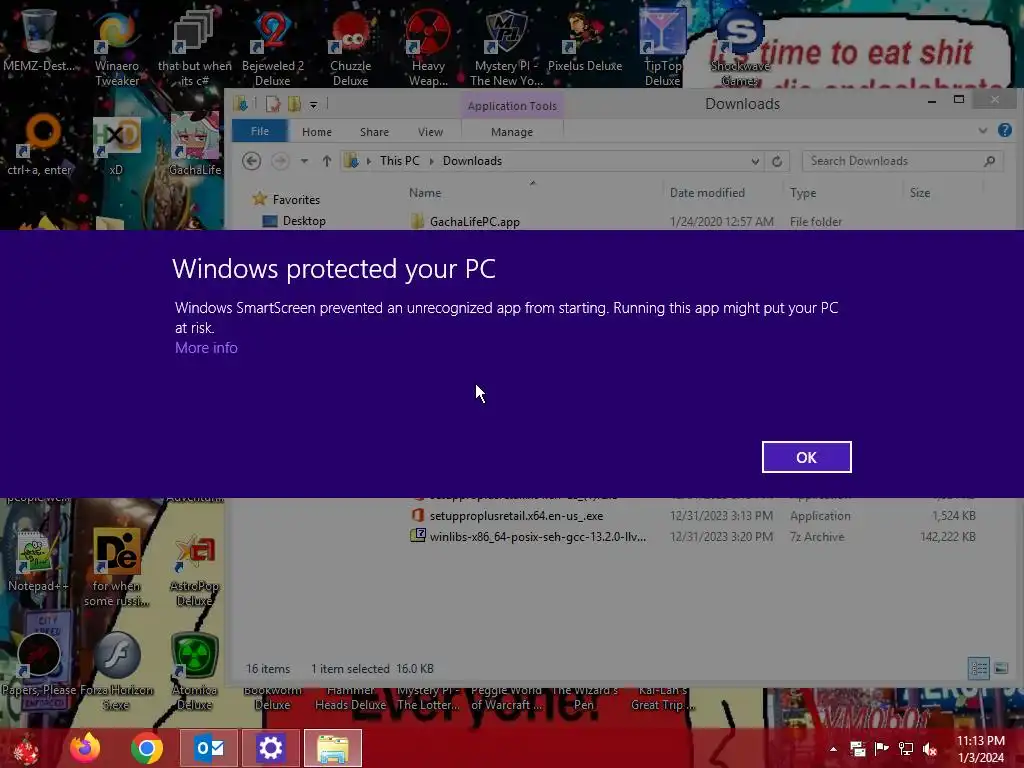
Task: Open Atomica Deluxe desktop shortcut
Action: pos(195,673)
